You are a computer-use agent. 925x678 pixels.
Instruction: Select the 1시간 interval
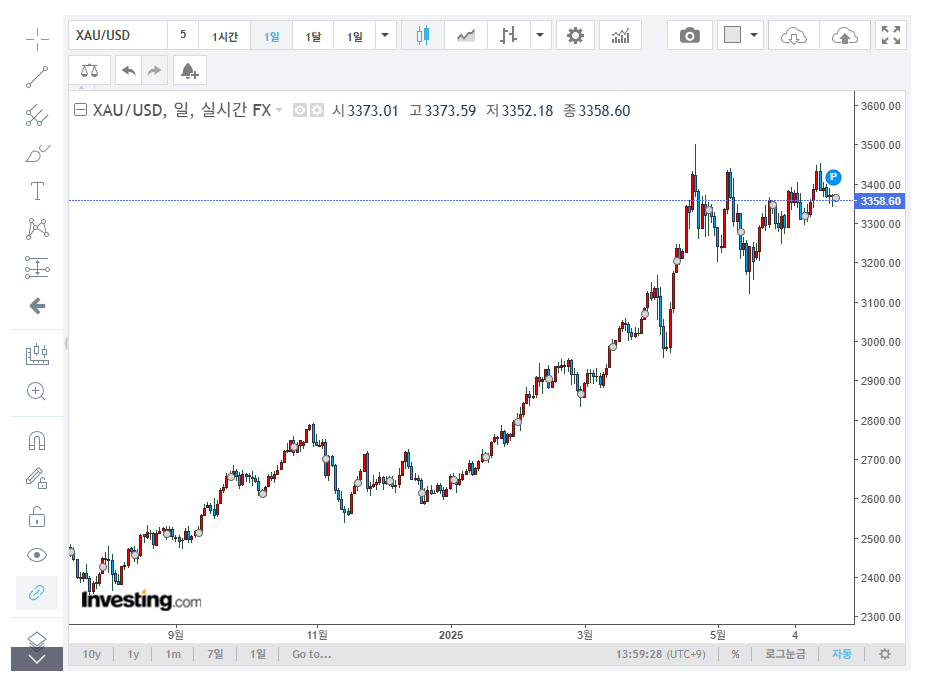click(225, 35)
